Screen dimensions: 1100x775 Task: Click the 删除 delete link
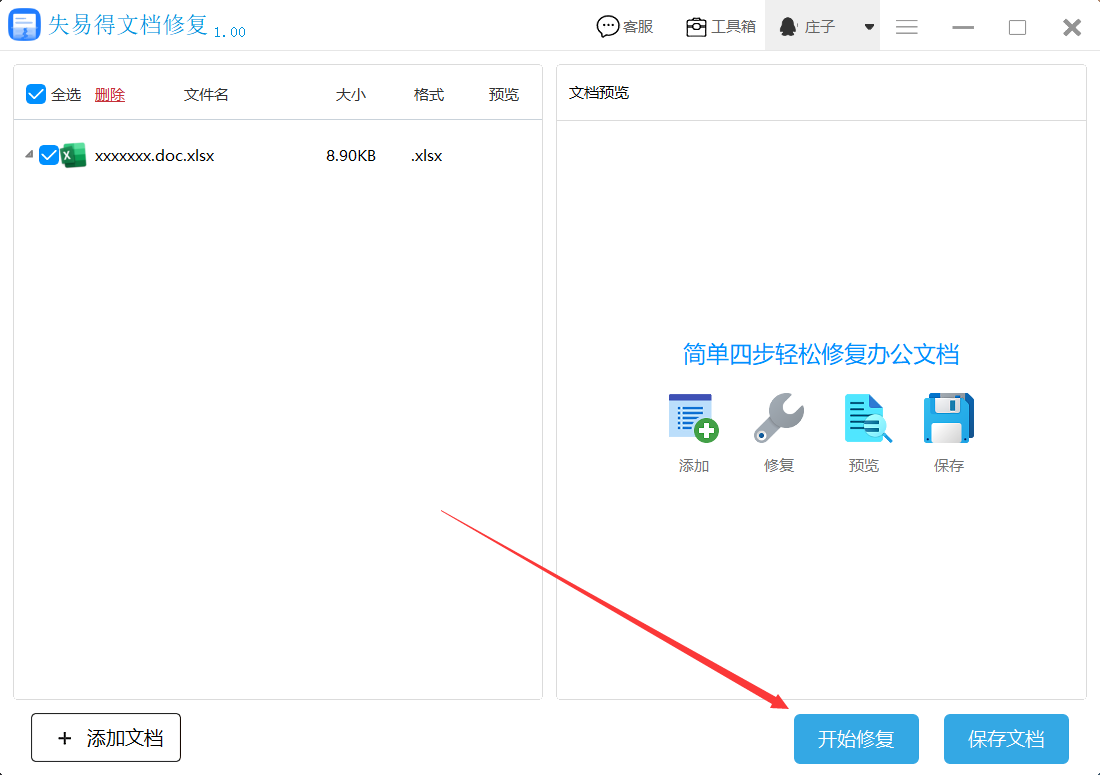(110, 95)
